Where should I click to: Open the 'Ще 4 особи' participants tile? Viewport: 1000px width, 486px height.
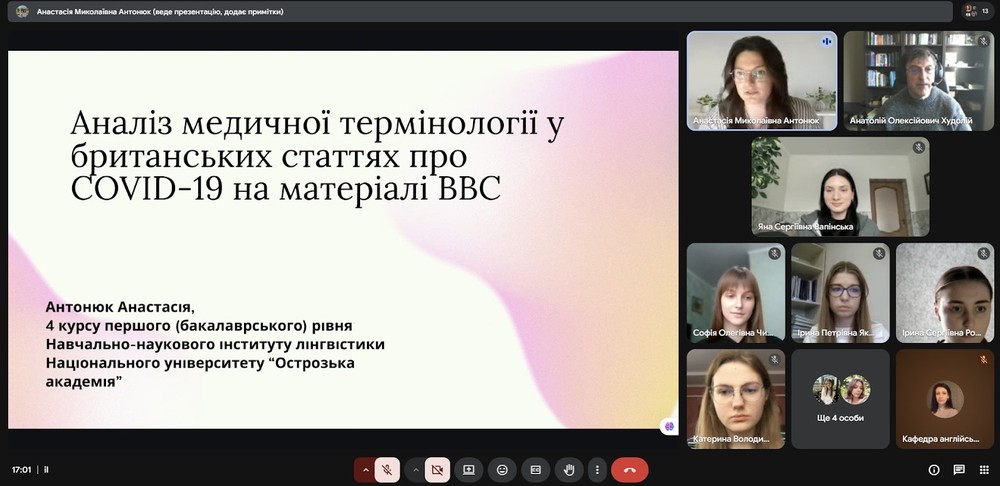tap(840, 398)
